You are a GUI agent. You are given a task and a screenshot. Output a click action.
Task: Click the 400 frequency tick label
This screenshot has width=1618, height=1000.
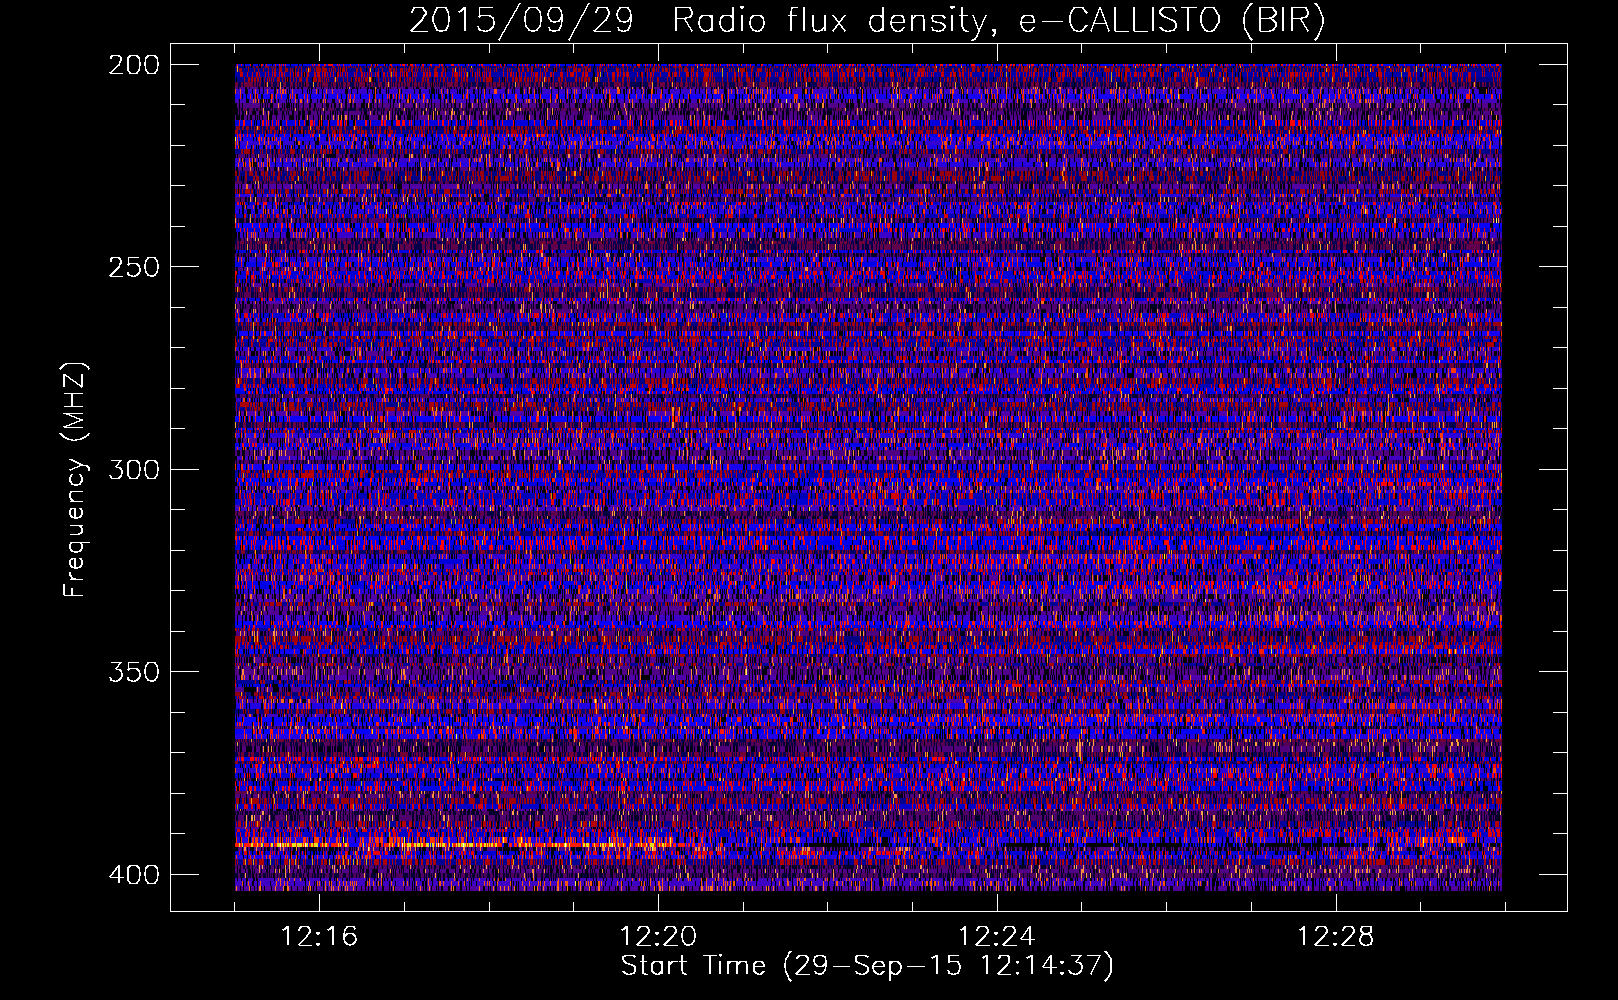click(133, 875)
